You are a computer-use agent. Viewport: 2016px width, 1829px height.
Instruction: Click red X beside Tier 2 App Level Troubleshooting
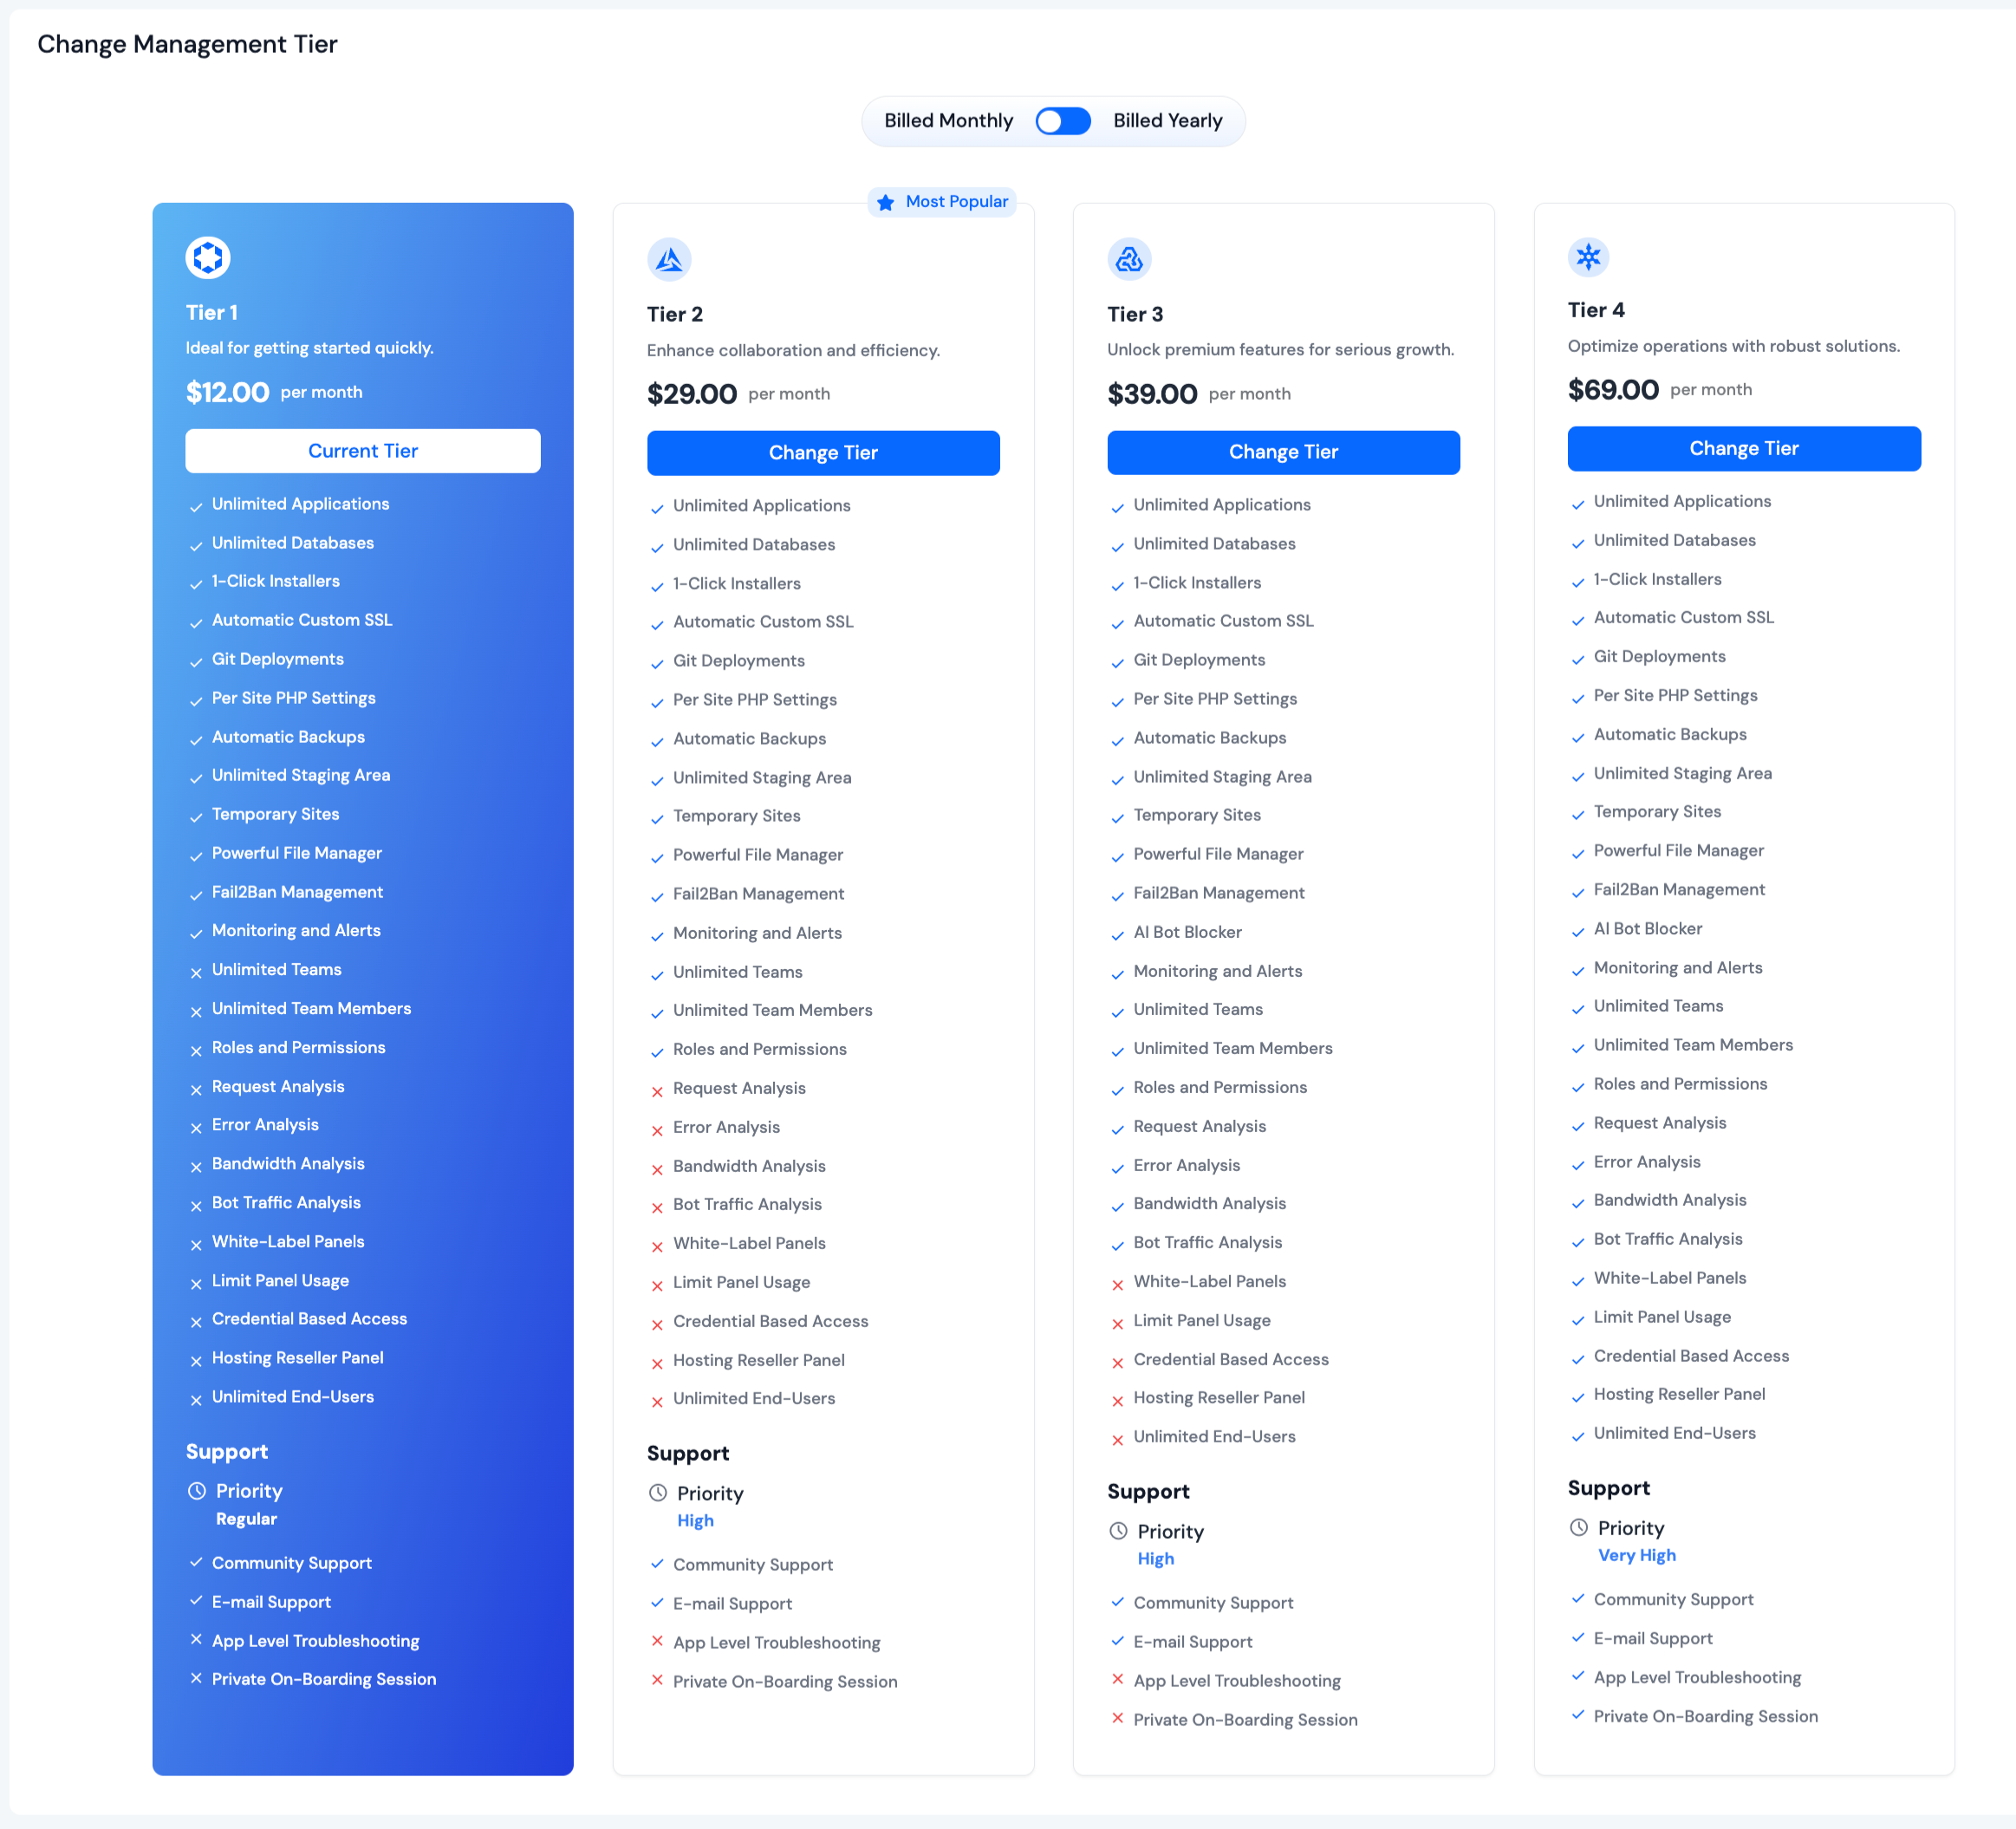pos(657,1641)
